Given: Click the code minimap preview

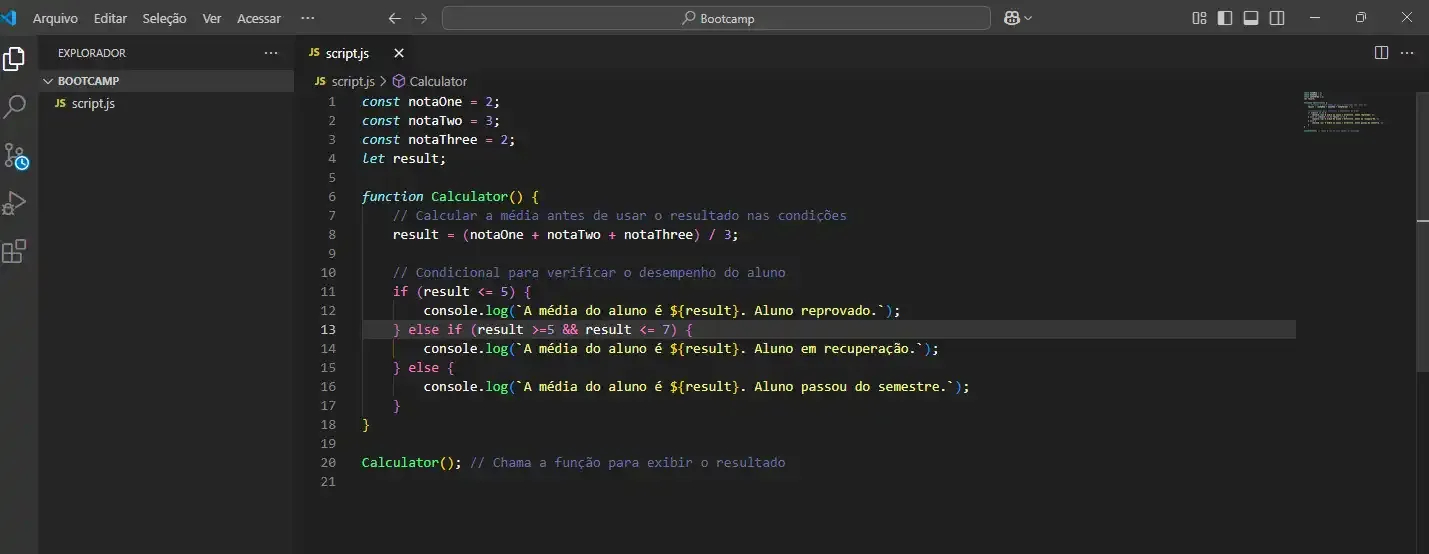Looking at the screenshot, I should [x=1344, y=111].
